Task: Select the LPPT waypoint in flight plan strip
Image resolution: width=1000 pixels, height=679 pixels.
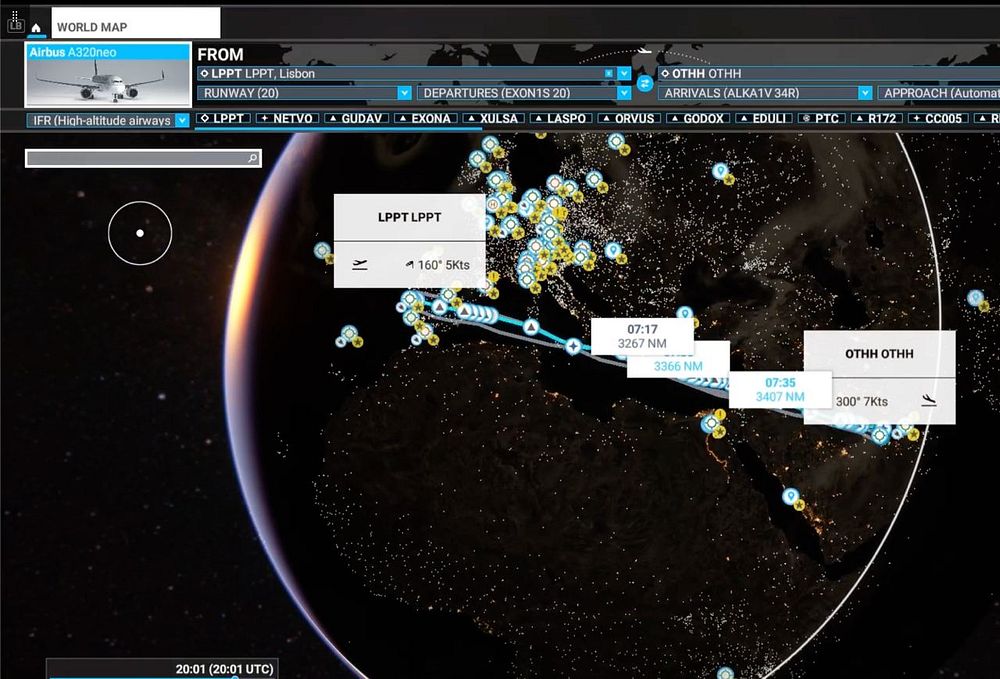Action: 223,118
